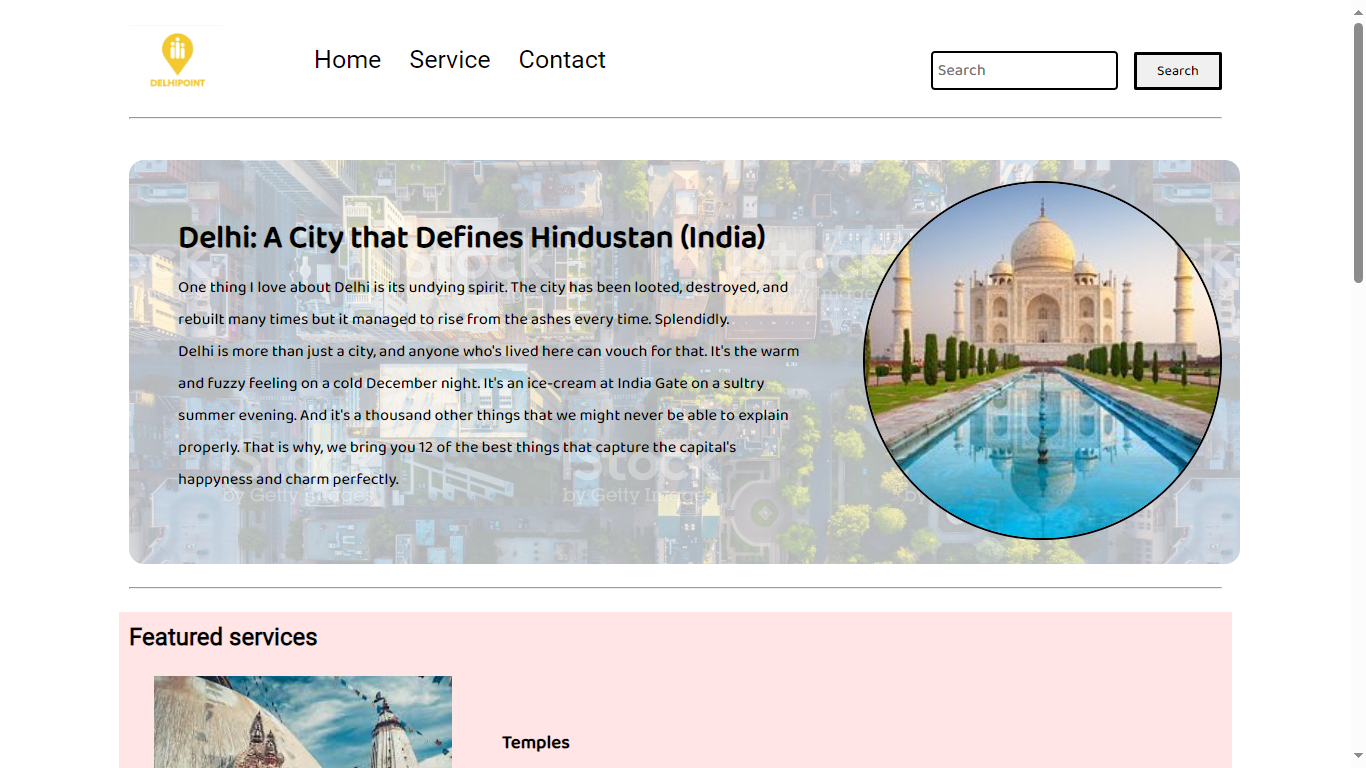
Task: Click the scrollbar up arrow
Action: click(x=1358, y=9)
